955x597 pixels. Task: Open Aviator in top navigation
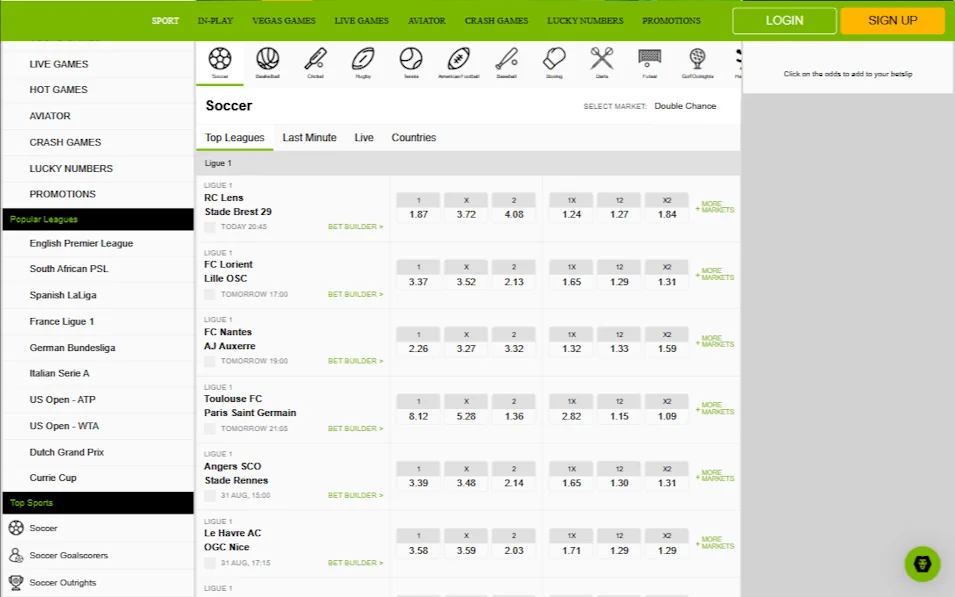[426, 21]
